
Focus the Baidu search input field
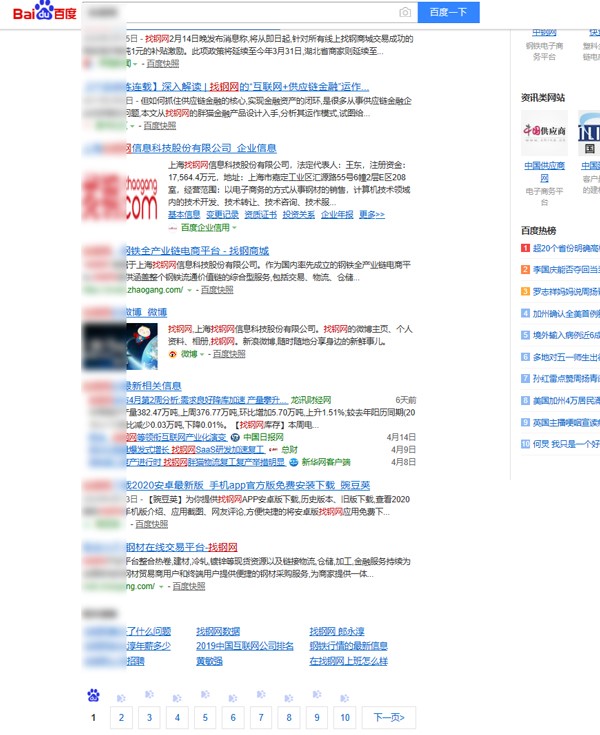(248, 12)
